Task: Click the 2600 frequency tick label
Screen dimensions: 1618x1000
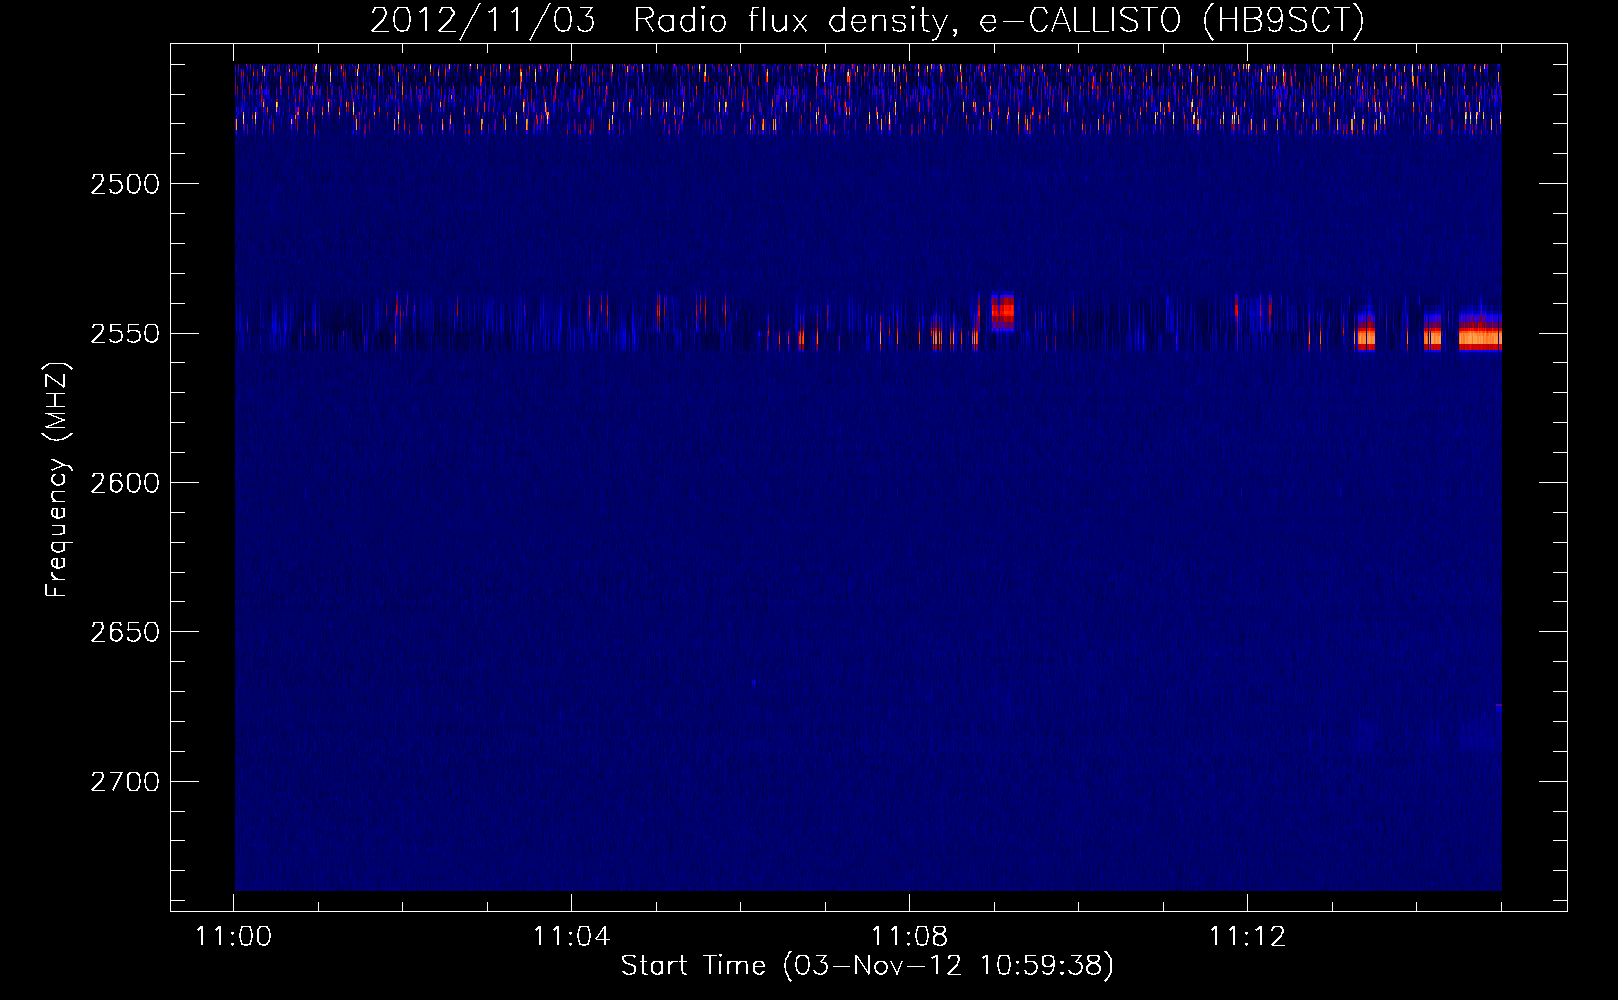Action: tap(124, 483)
